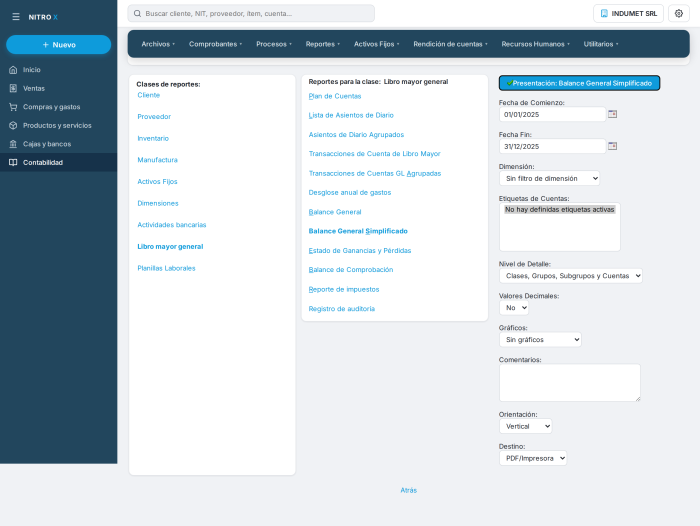
Task: Open the settings gear icon
Action: (x=679, y=13)
